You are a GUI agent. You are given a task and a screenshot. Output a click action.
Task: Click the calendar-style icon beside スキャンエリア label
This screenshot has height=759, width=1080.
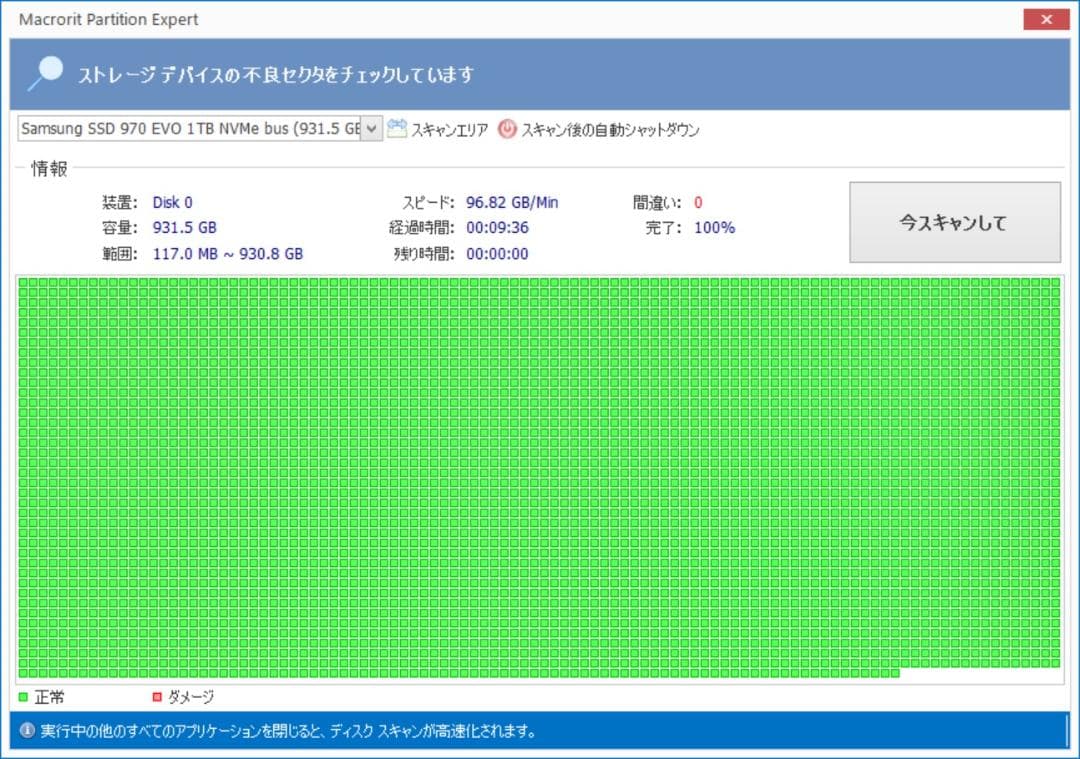(397, 128)
